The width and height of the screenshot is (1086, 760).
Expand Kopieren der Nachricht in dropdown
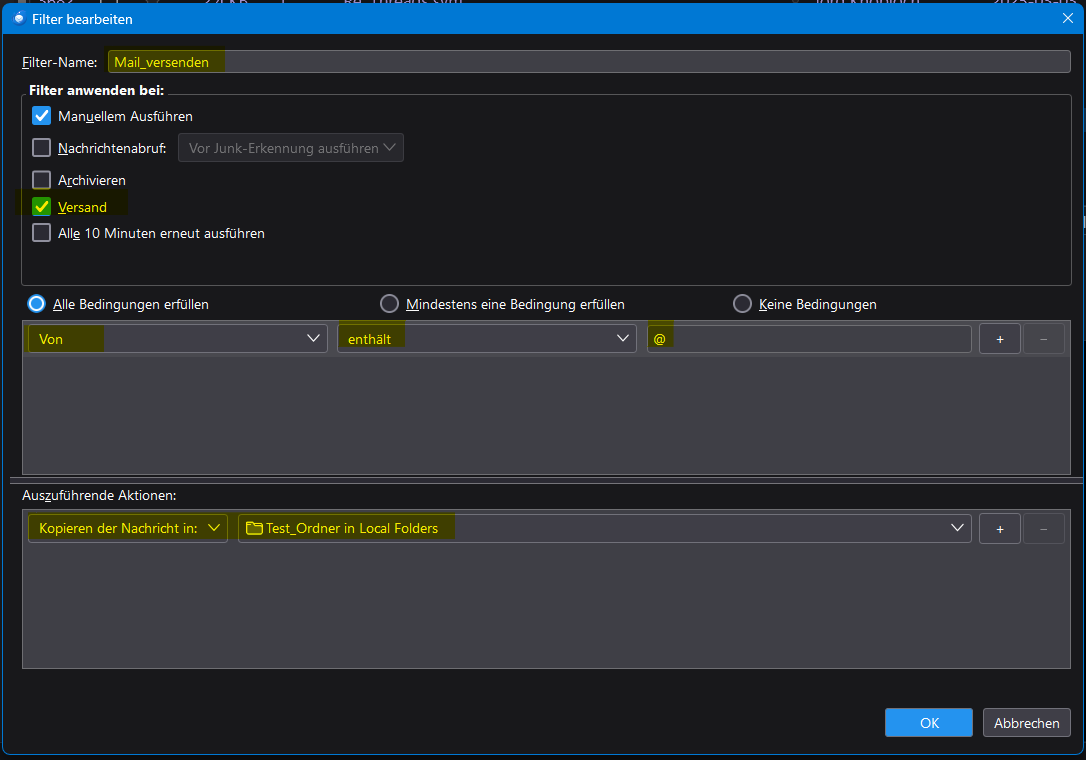pyautogui.click(x=128, y=528)
